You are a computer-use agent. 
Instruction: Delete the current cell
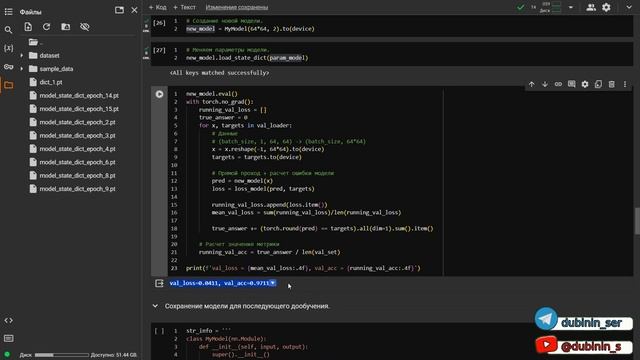[611, 84]
